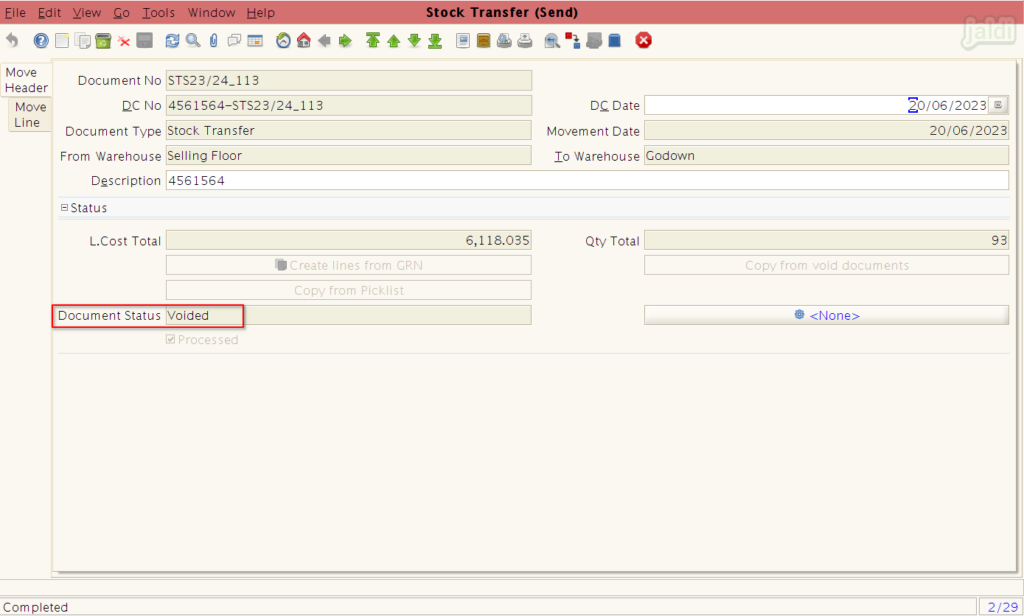Click the Completed status bar message
The width and height of the screenshot is (1024, 616).
pos(35,607)
